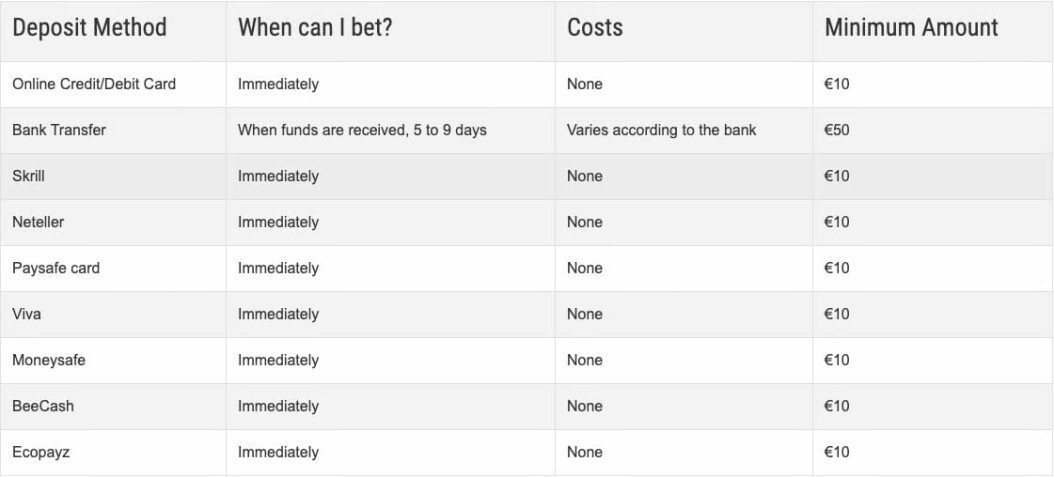Click the Minimum Amount column header
The height and width of the screenshot is (477, 1054).
911,28
